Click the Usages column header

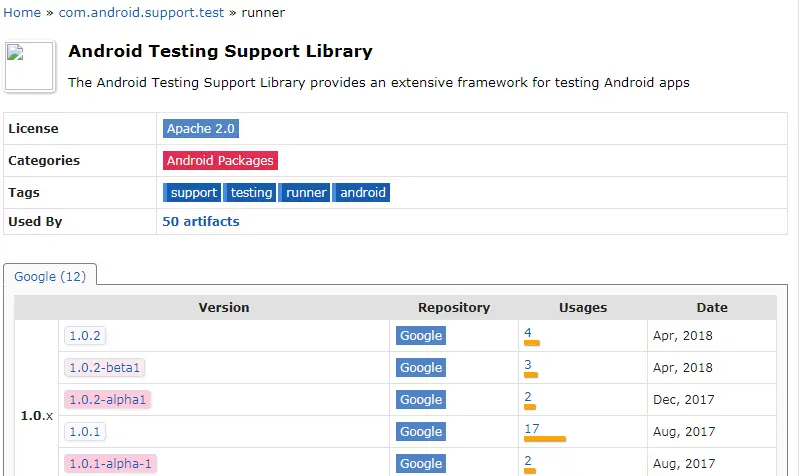583,308
